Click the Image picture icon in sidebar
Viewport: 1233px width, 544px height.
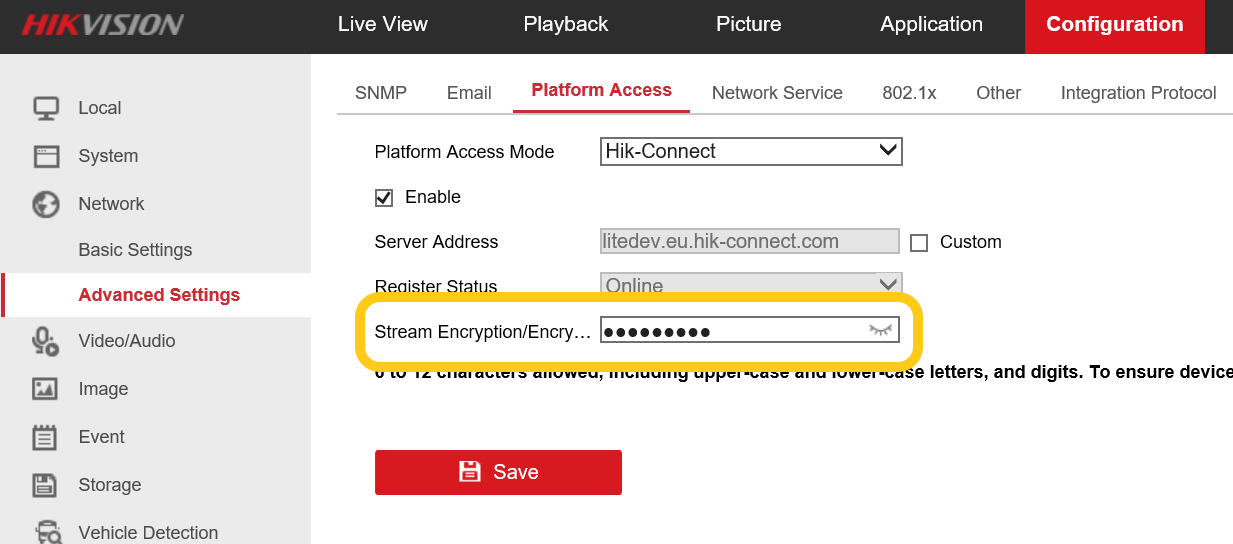(46, 389)
